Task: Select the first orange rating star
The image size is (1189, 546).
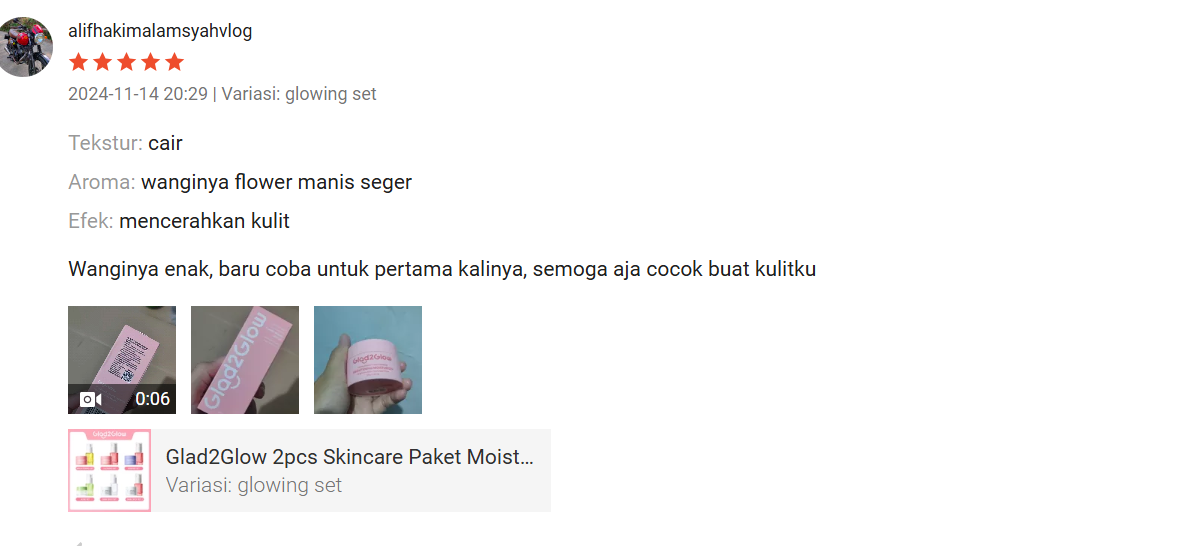Action: pos(78,62)
